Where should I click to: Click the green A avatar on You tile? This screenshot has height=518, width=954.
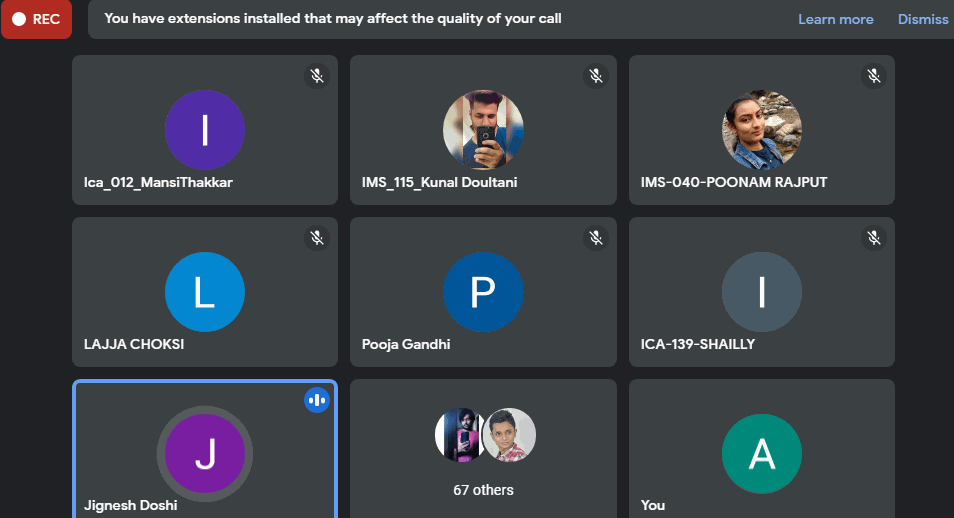761,454
